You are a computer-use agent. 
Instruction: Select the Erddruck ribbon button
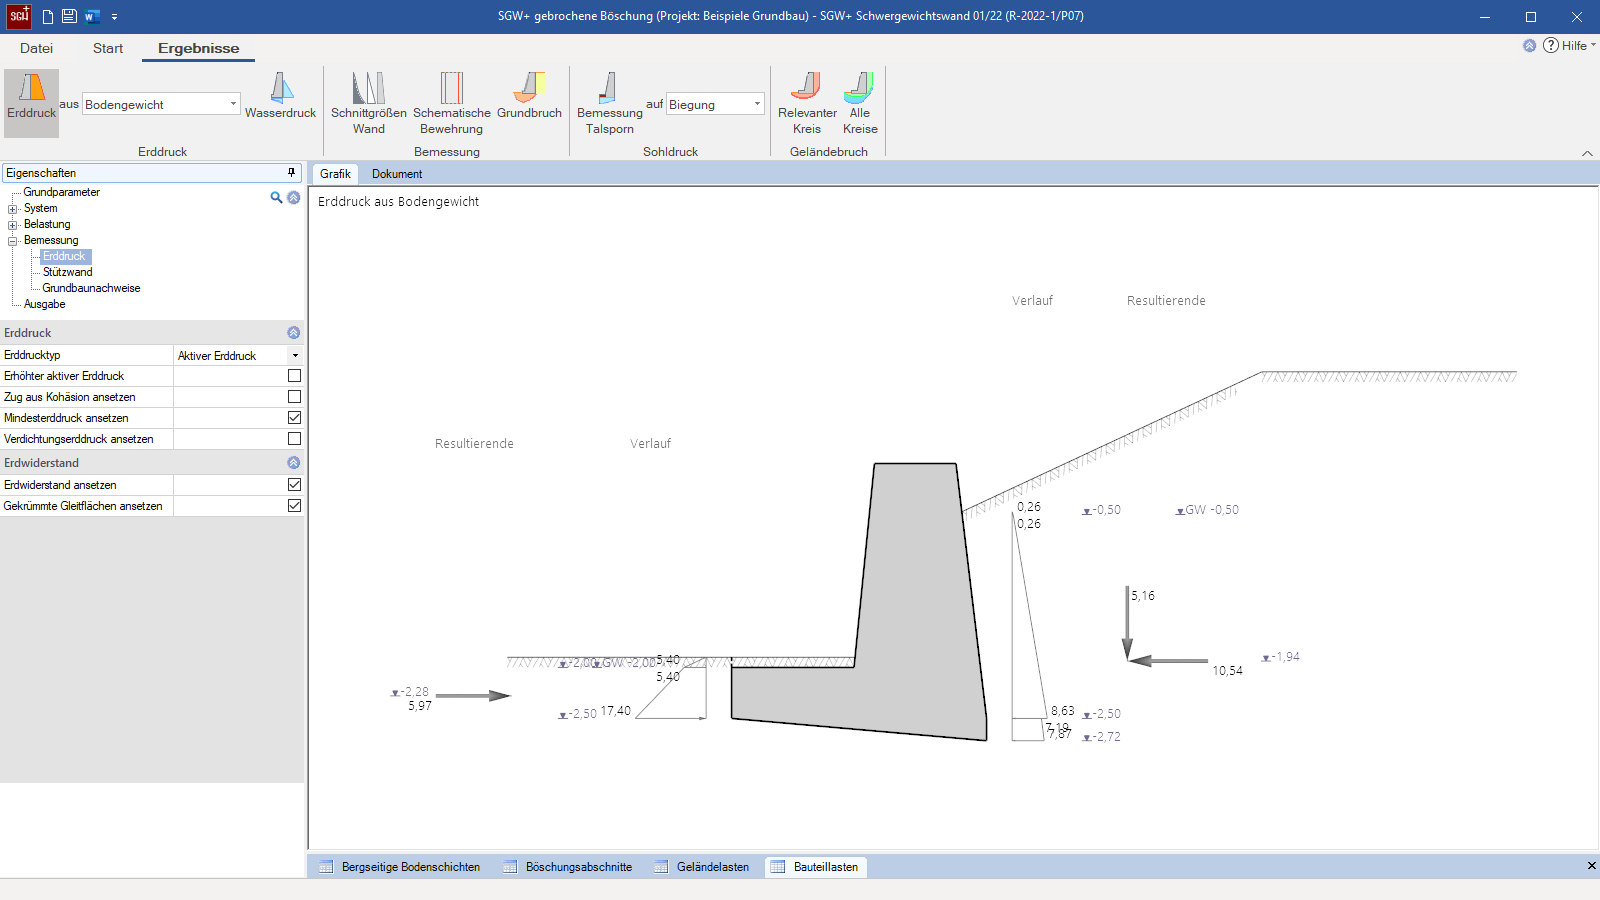(32, 103)
